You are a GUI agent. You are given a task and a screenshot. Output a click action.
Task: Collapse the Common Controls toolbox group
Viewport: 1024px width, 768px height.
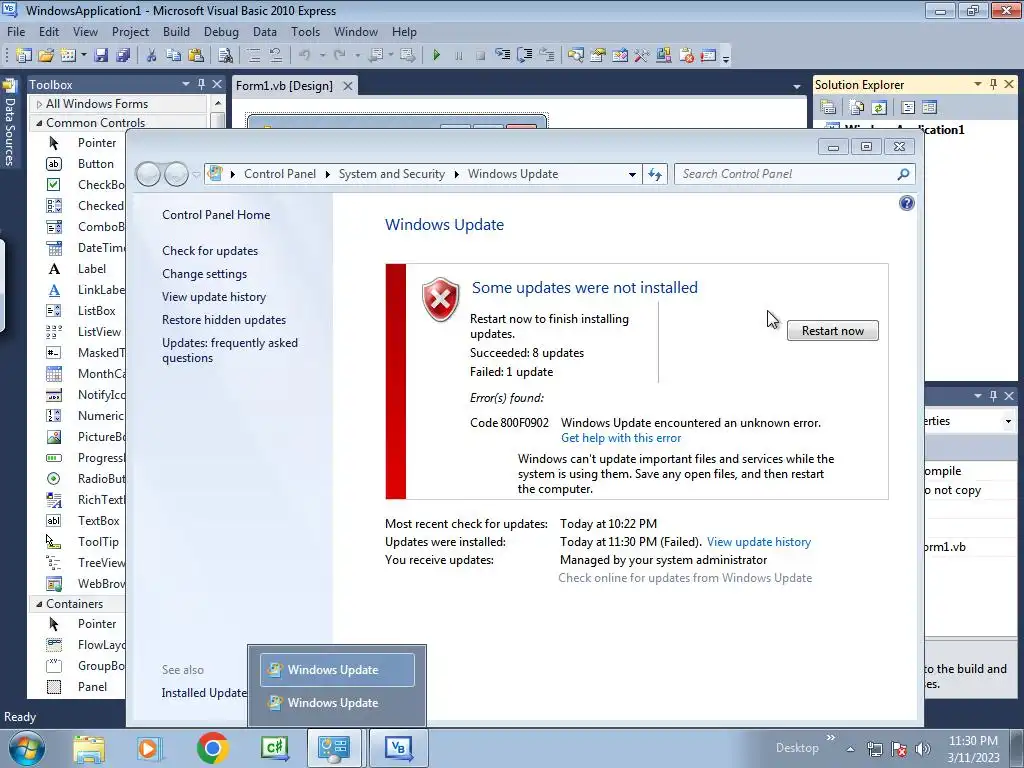39,123
